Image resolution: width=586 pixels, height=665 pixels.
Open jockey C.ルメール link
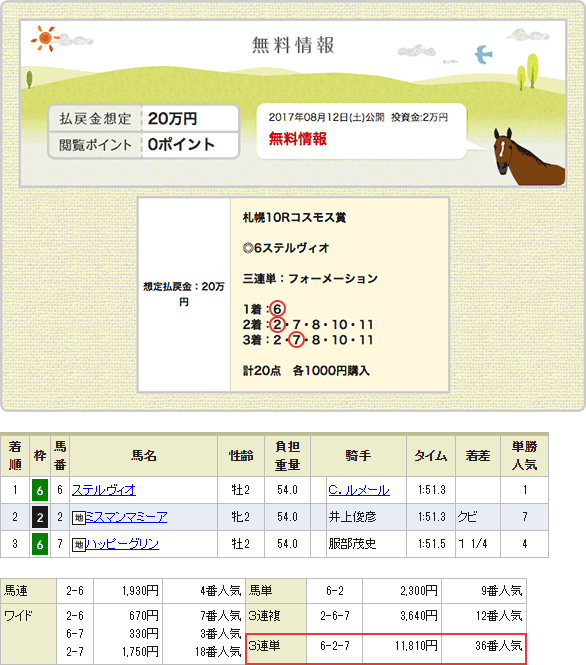pyautogui.click(x=359, y=490)
